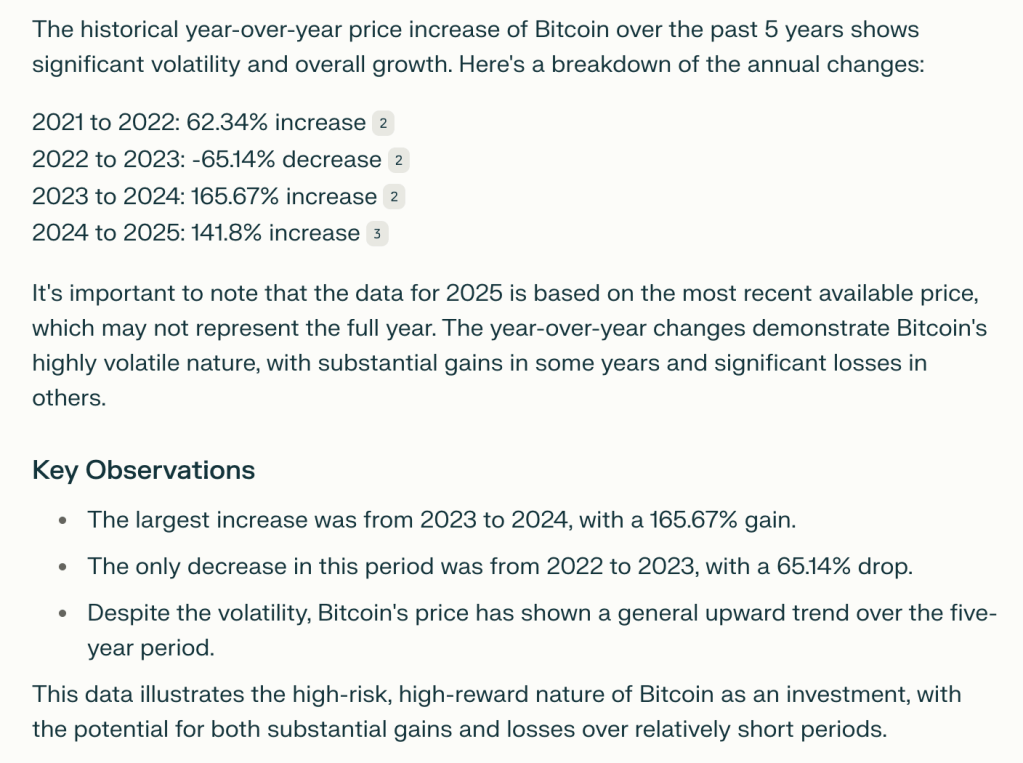Click the 2024 to 2025 line text
This screenshot has width=1023, height=763.
pos(196,234)
